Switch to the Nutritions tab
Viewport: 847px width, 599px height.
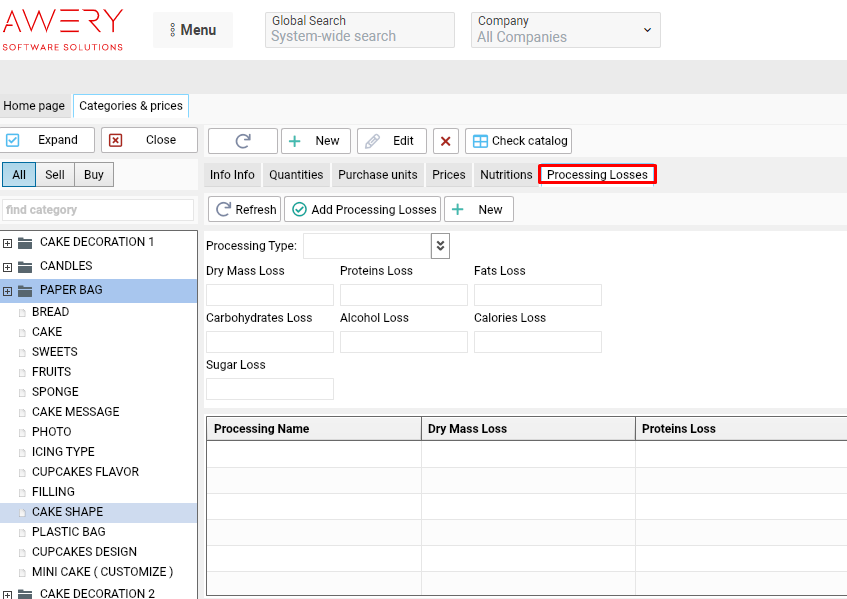(x=506, y=175)
